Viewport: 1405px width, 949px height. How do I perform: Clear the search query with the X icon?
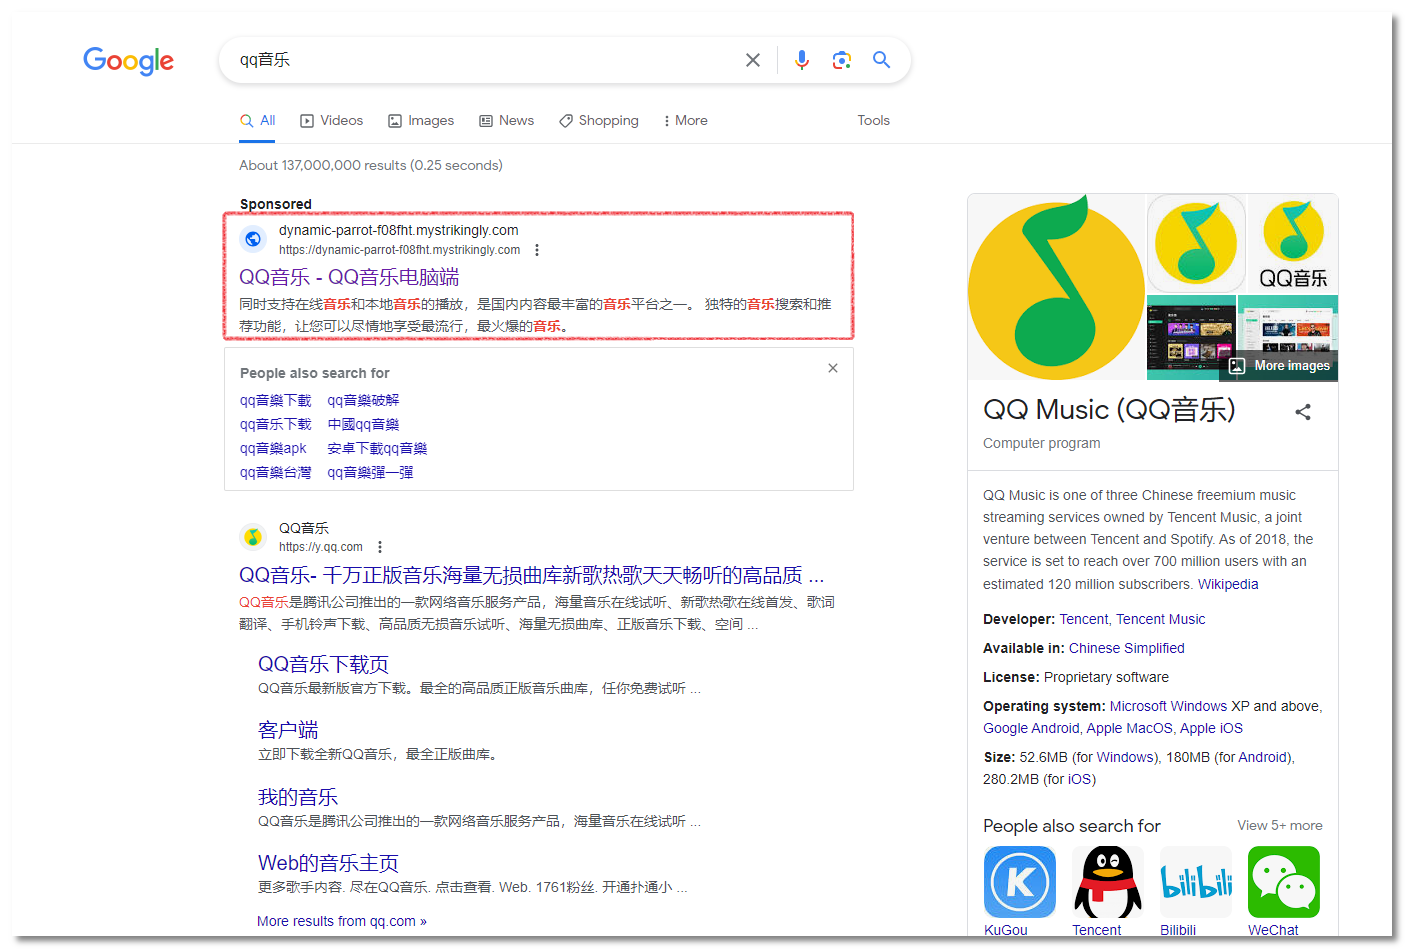coord(752,60)
